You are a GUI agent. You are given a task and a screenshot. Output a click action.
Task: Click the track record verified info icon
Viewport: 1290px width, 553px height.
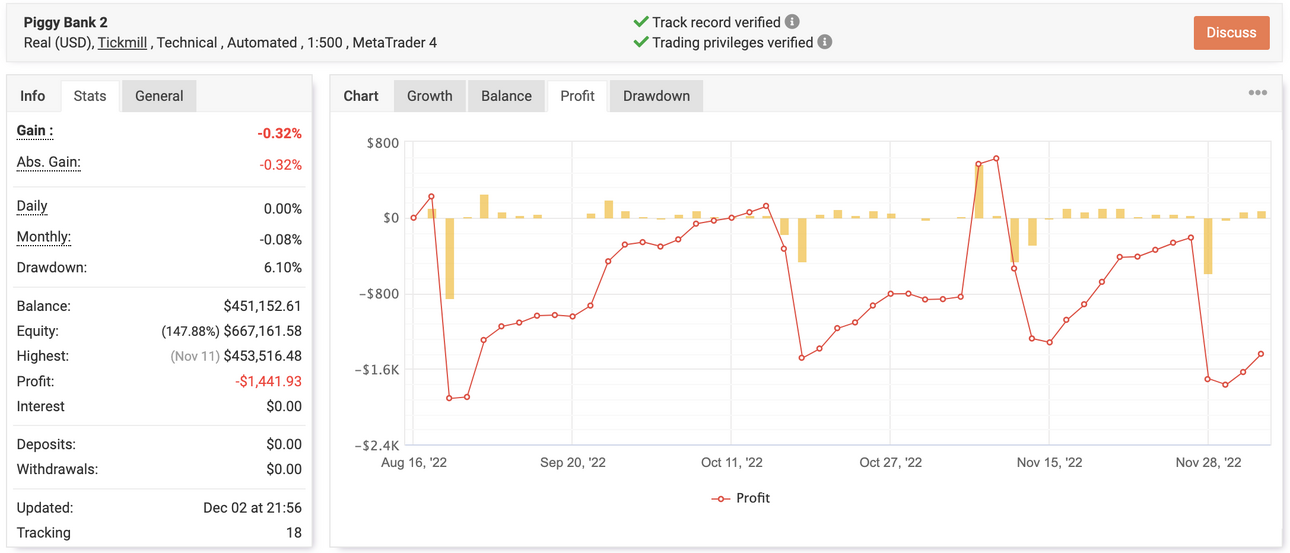coord(792,21)
